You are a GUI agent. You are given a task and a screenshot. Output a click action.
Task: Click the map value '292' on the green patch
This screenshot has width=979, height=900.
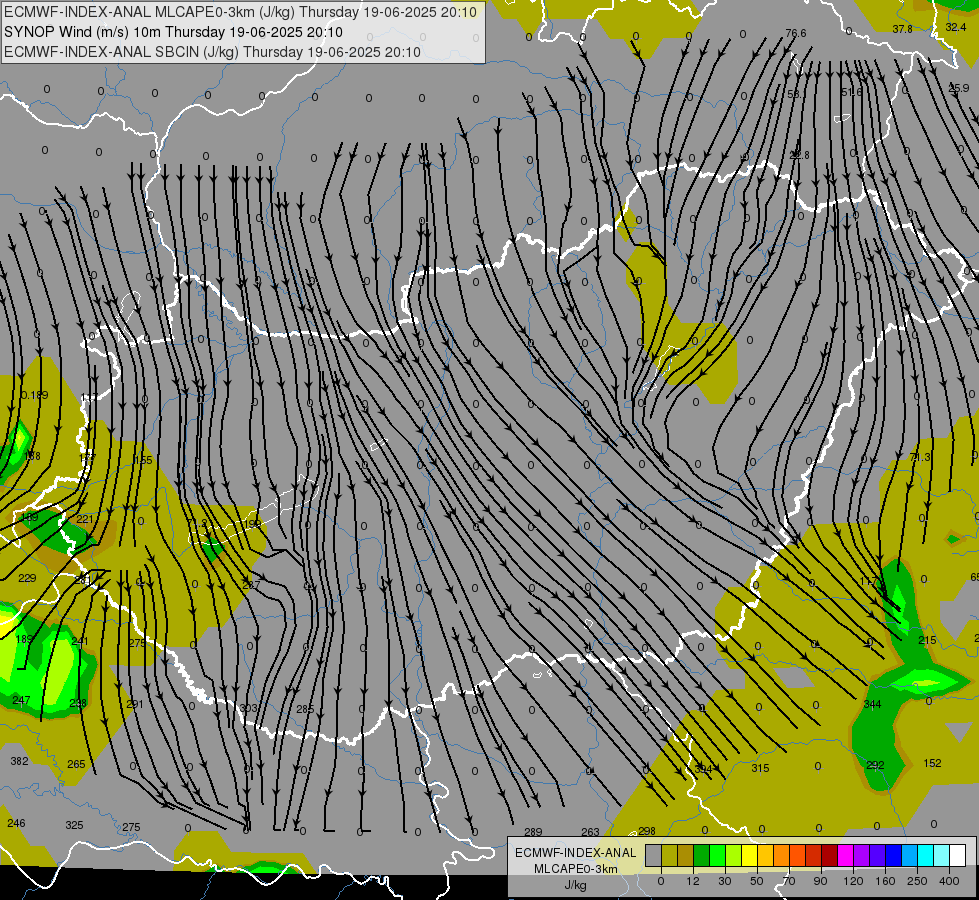(x=875, y=764)
